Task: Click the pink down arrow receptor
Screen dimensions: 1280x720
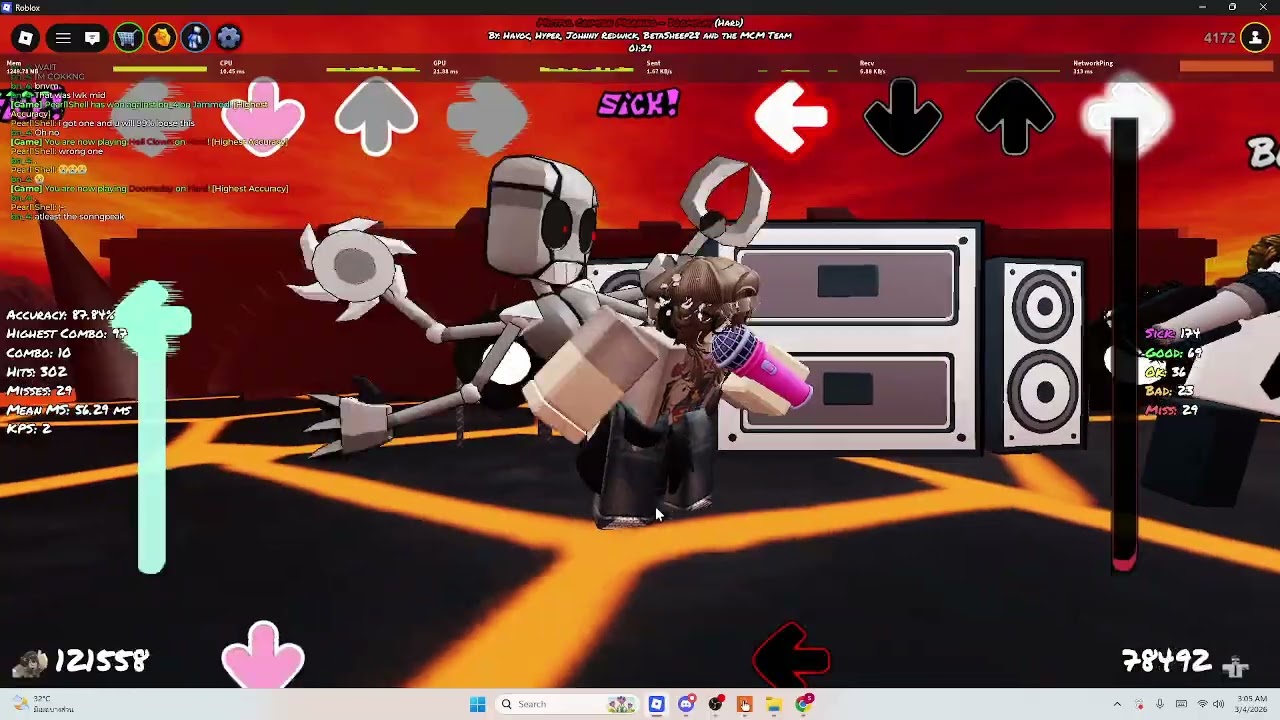Action: pos(263,118)
